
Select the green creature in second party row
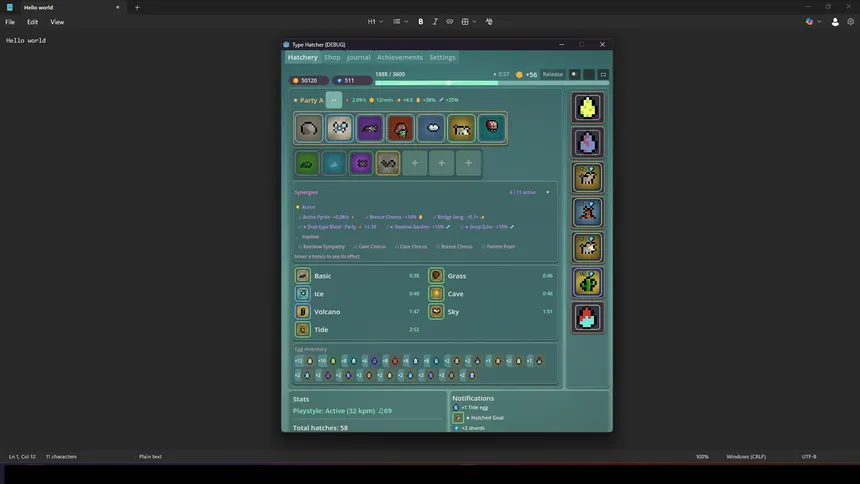click(x=307, y=163)
